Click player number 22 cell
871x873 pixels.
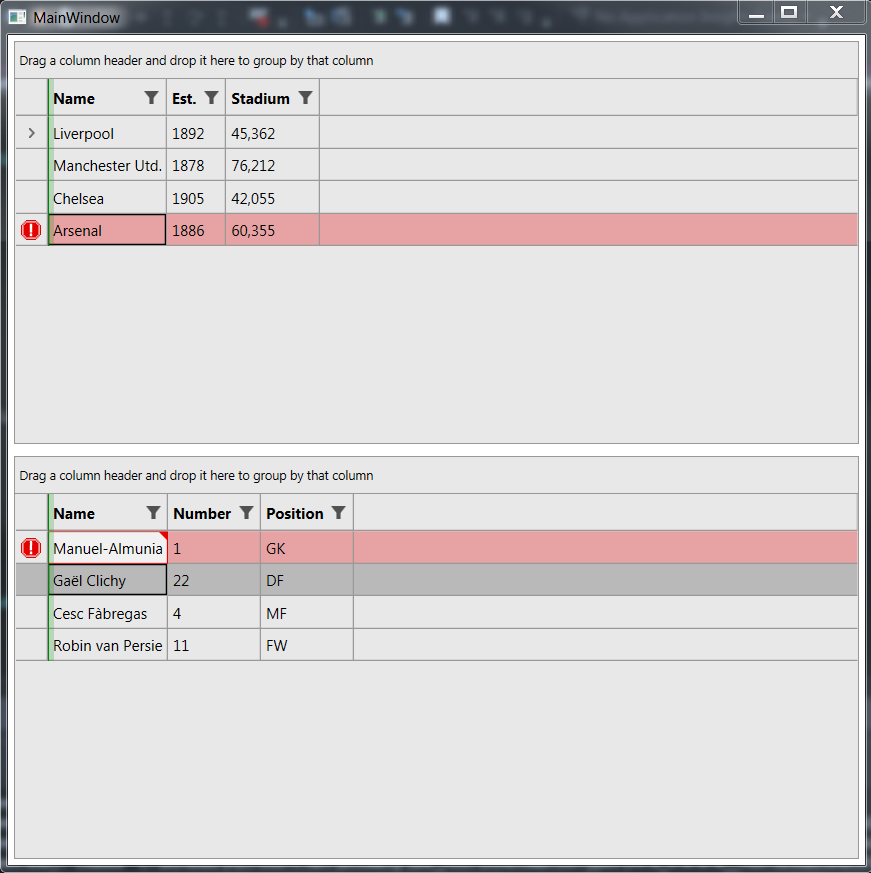(214, 580)
